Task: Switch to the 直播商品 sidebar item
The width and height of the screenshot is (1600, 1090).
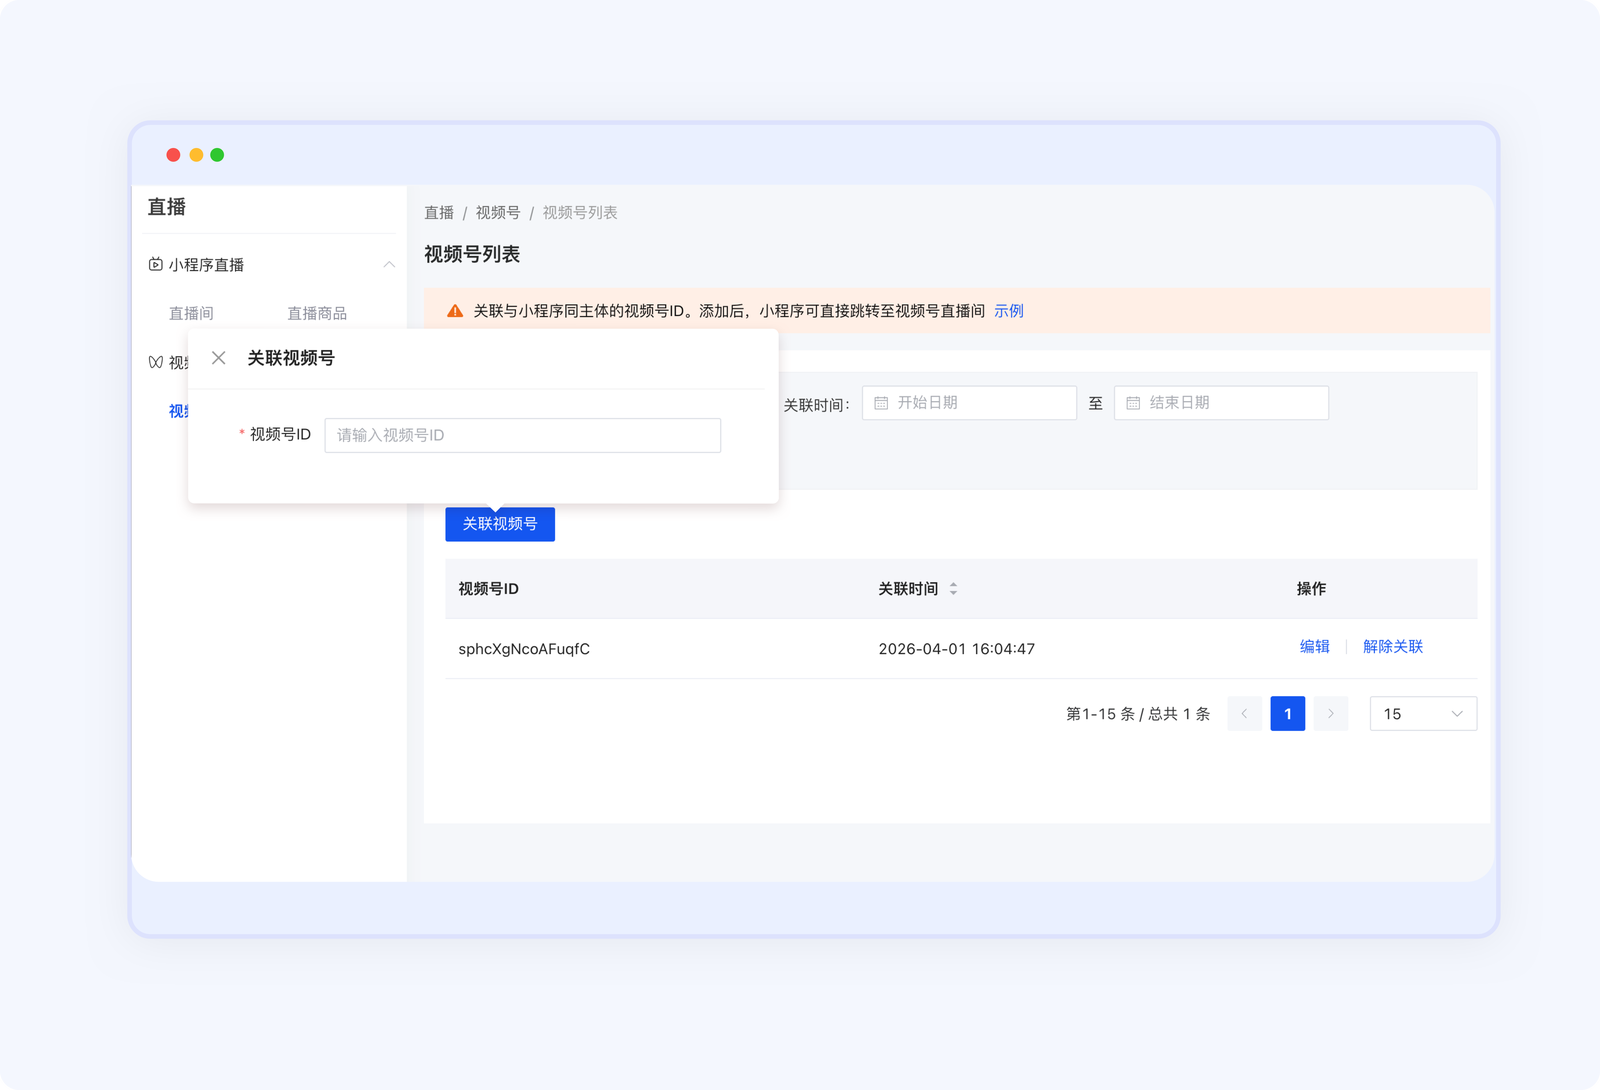Action: 316,312
